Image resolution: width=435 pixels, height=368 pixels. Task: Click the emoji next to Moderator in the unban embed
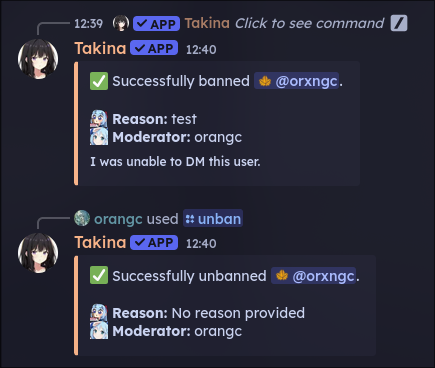coord(99,331)
